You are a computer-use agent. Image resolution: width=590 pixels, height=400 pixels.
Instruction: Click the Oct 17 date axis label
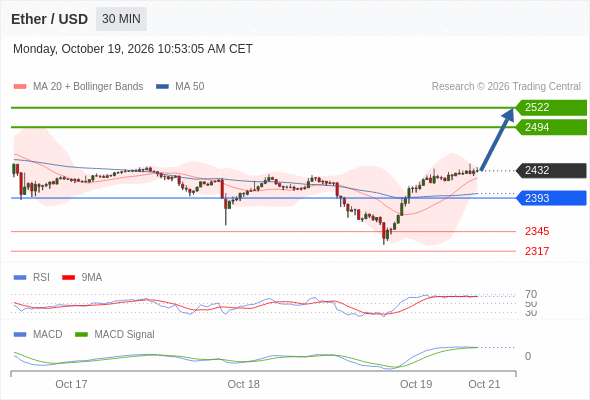pyautogui.click(x=71, y=384)
